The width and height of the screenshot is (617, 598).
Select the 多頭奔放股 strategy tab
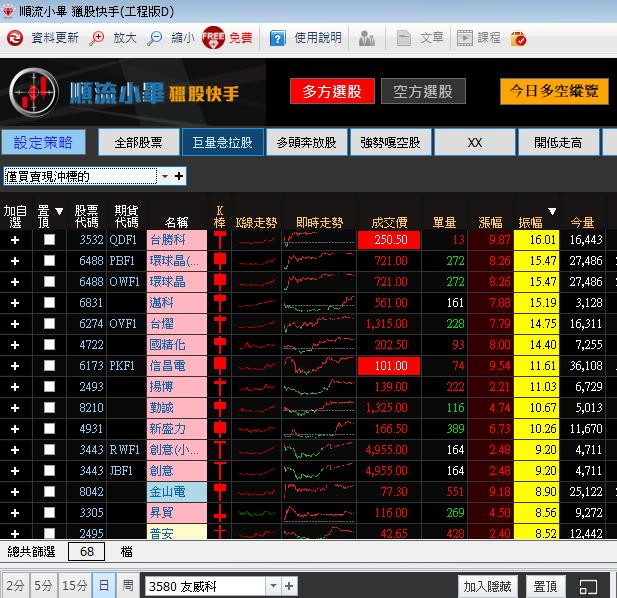pyautogui.click(x=307, y=142)
